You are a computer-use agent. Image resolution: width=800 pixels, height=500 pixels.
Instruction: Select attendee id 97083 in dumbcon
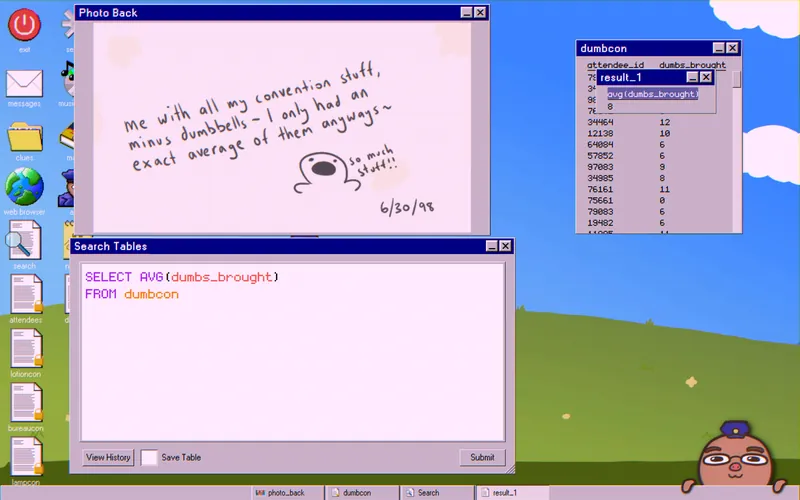point(600,167)
